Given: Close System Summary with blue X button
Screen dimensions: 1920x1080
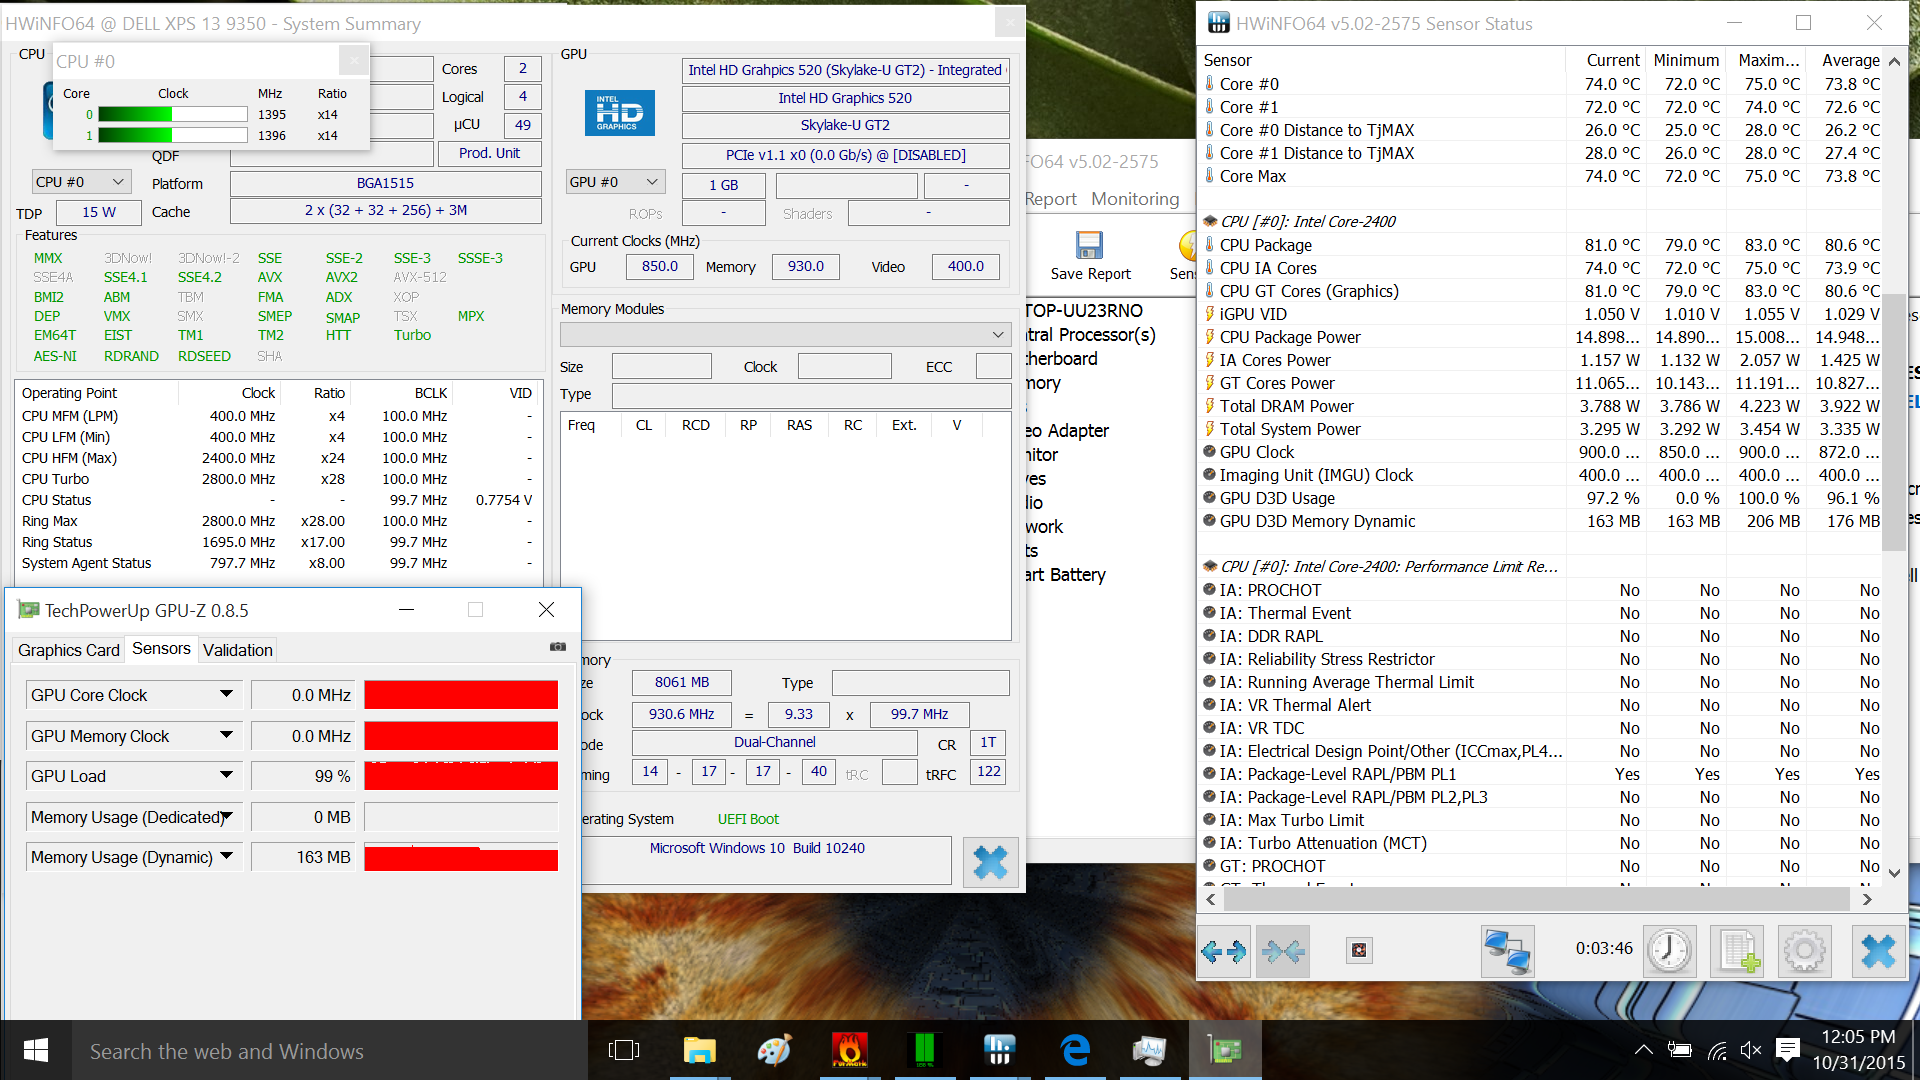Looking at the screenshot, I should [x=990, y=862].
